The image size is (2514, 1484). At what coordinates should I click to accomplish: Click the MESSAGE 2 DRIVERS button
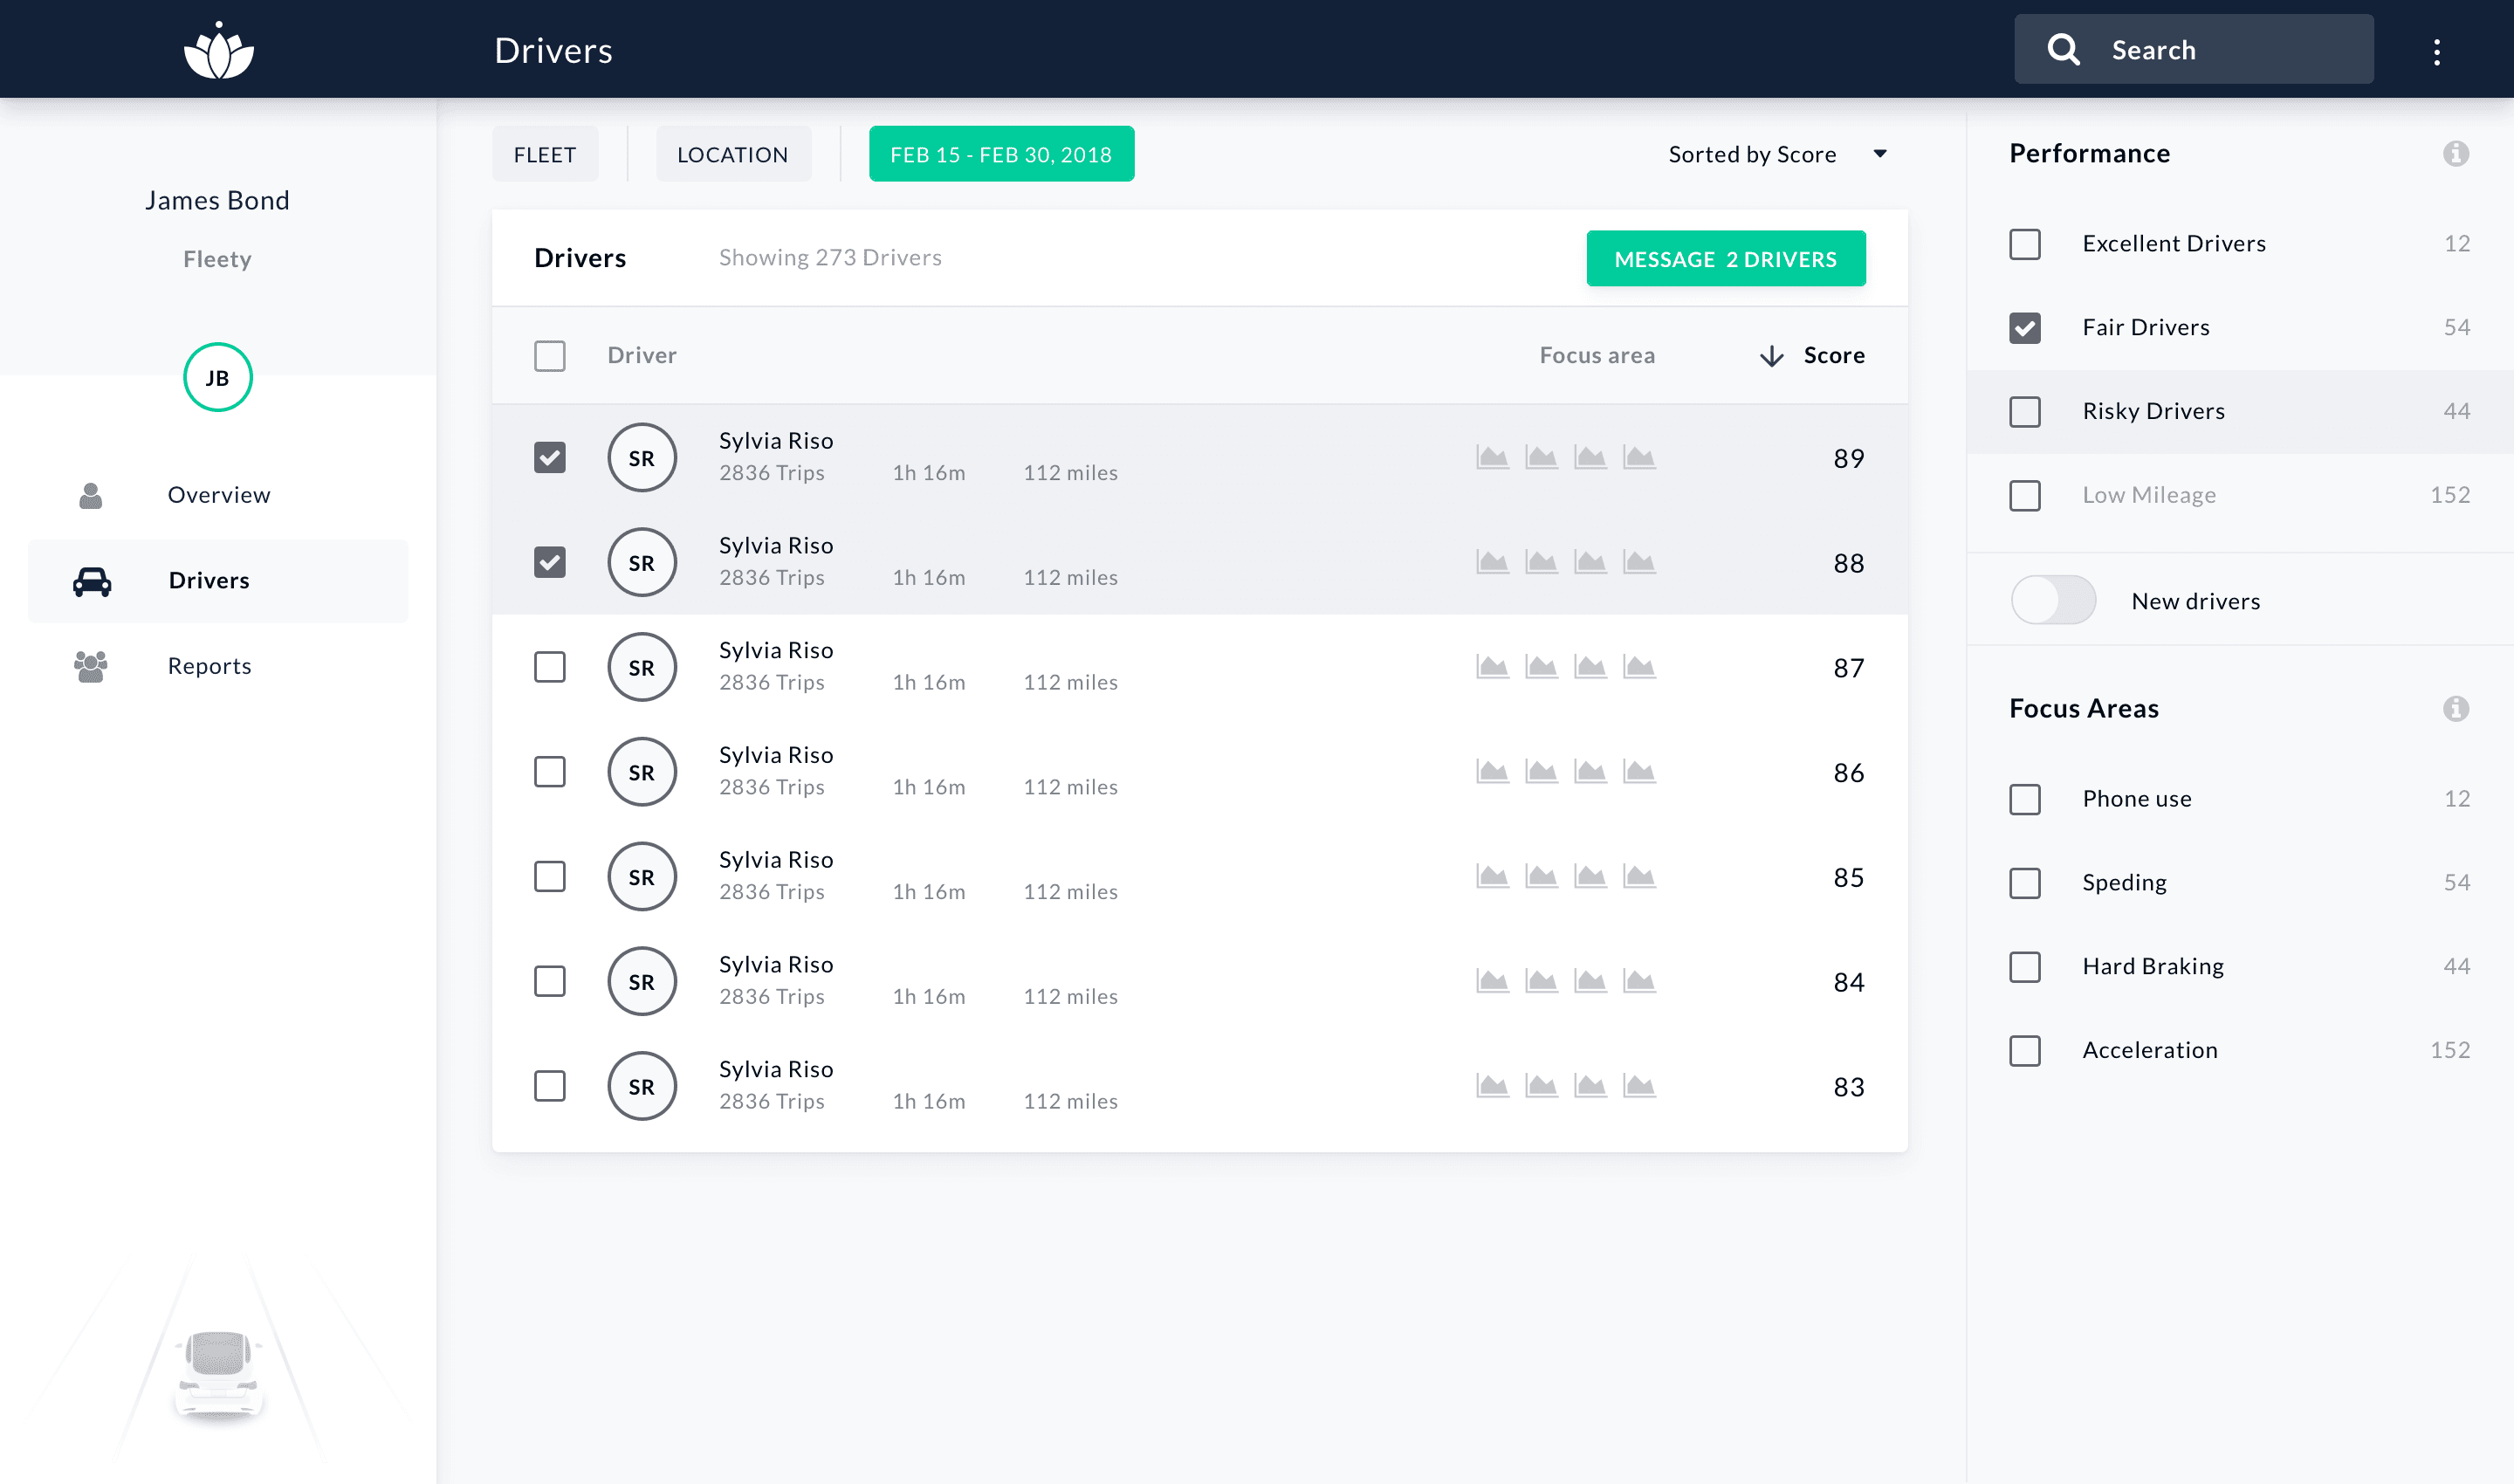1725,258
